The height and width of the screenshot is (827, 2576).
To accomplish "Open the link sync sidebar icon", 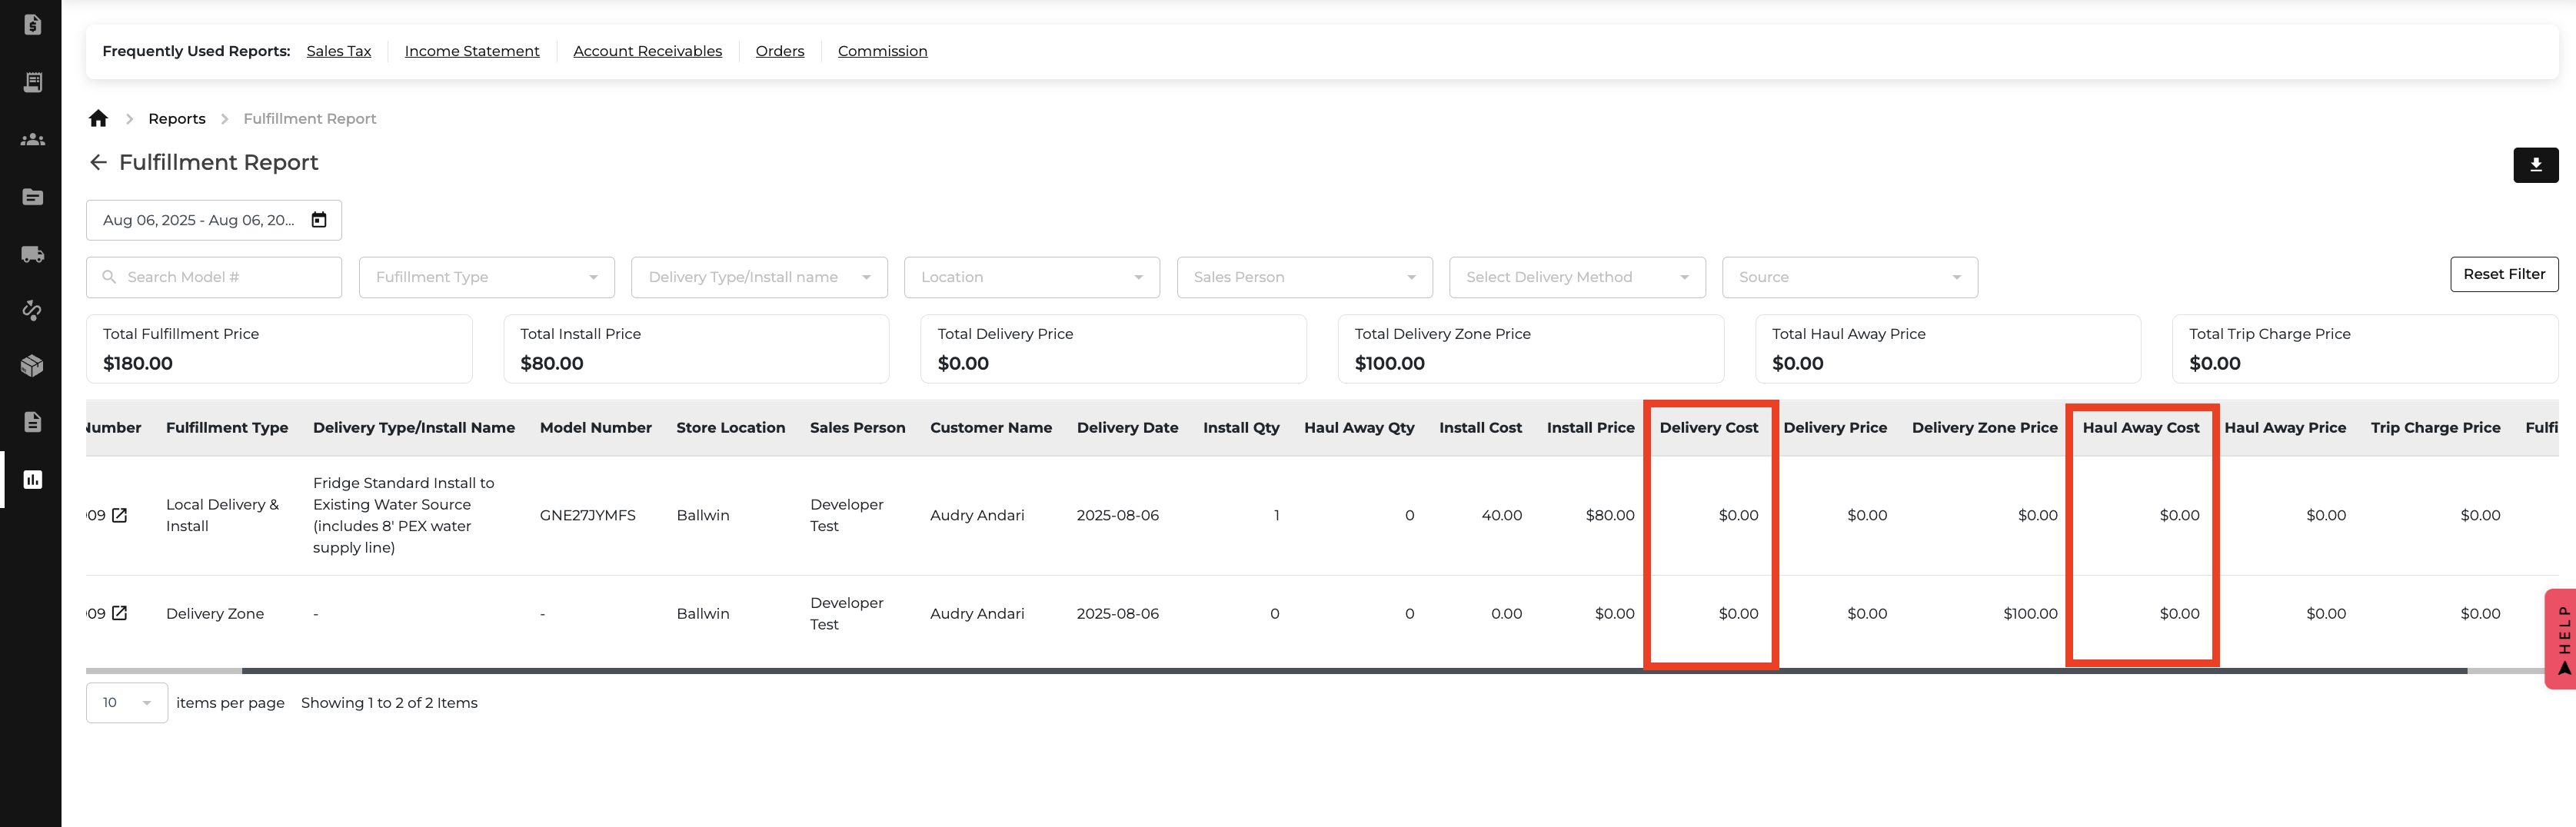I will pos(32,310).
